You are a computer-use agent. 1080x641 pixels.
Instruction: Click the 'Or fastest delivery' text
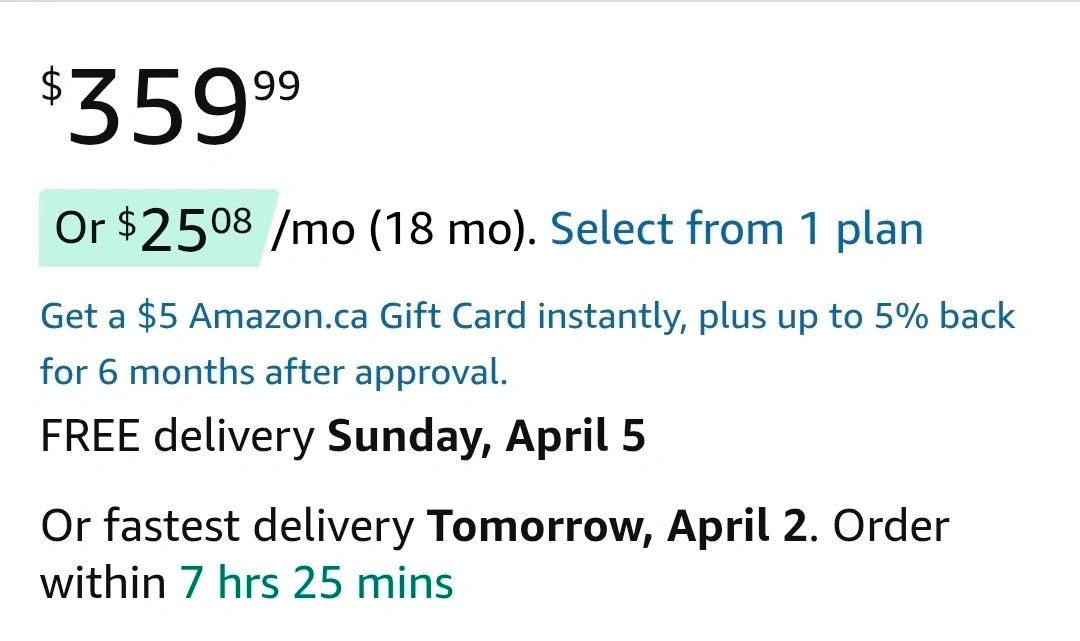click(226, 526)
